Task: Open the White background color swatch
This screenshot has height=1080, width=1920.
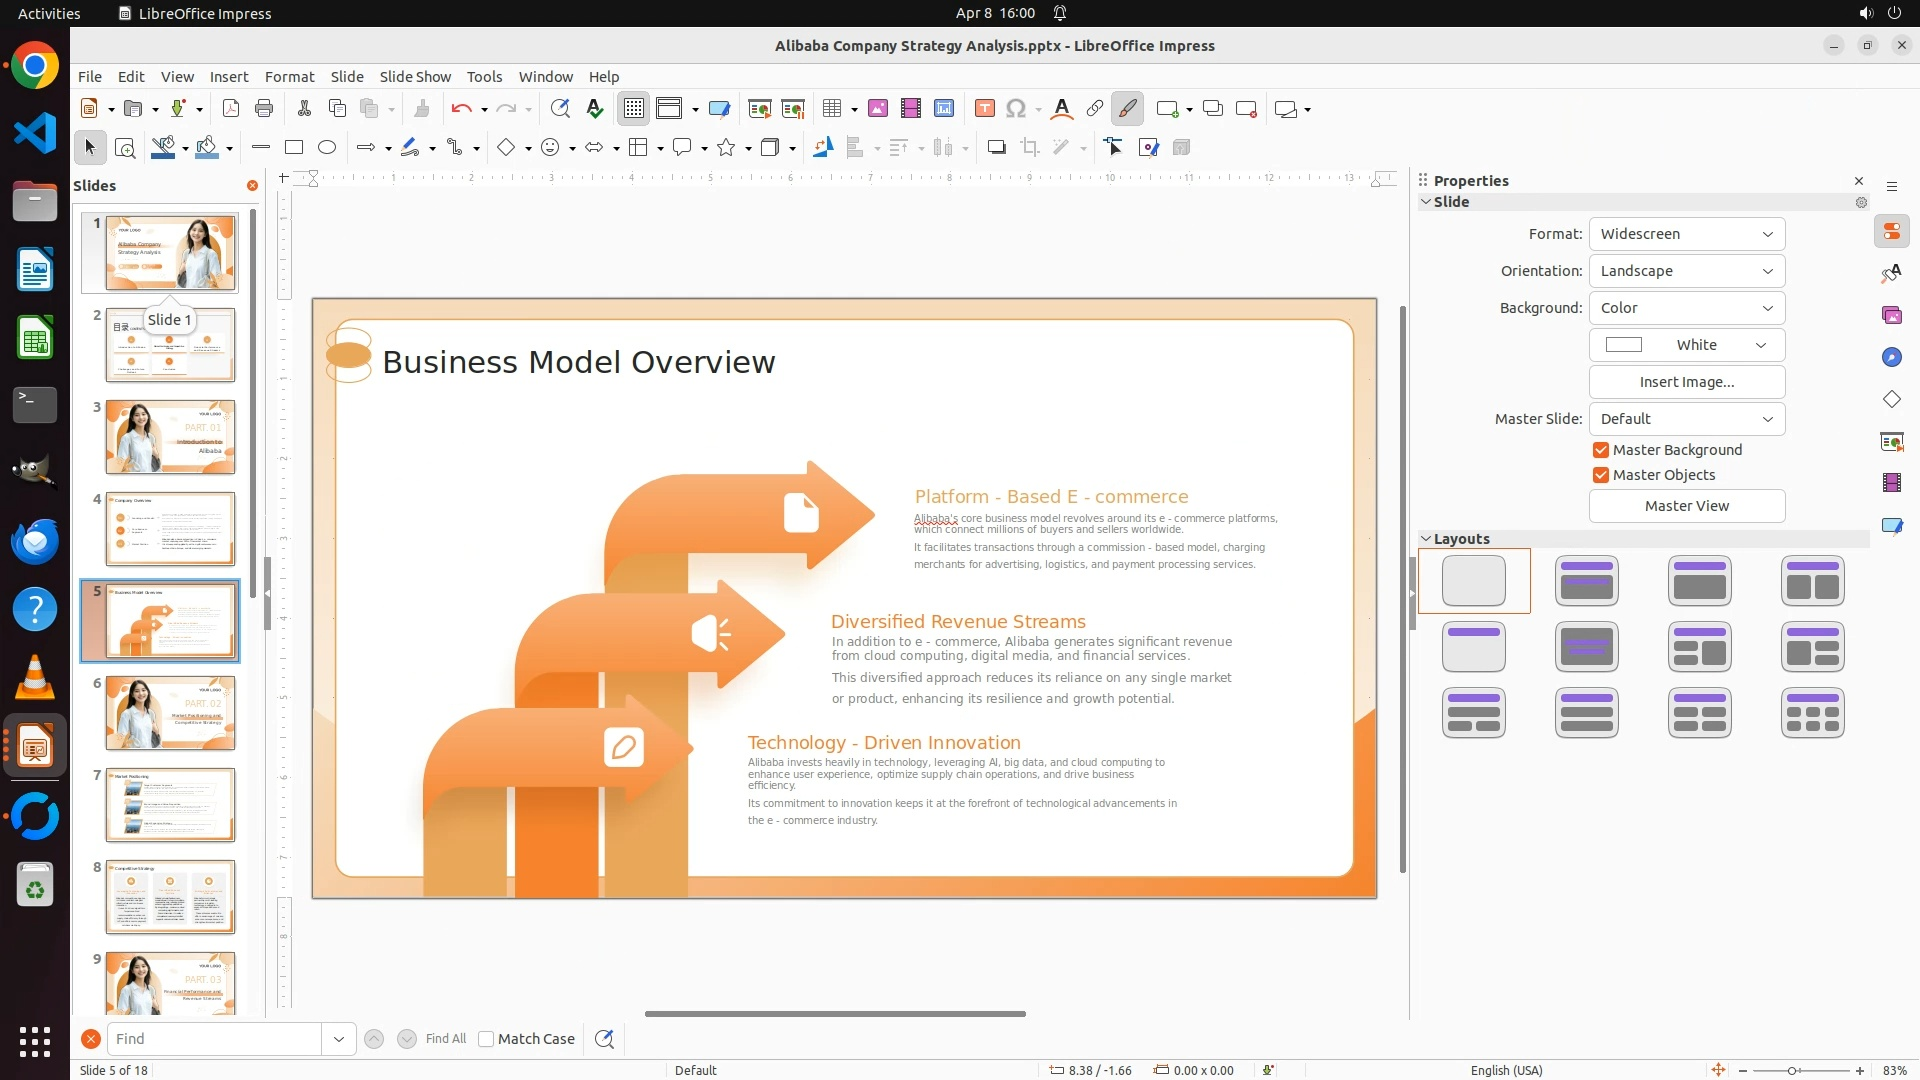Action: coord(1686,345)
